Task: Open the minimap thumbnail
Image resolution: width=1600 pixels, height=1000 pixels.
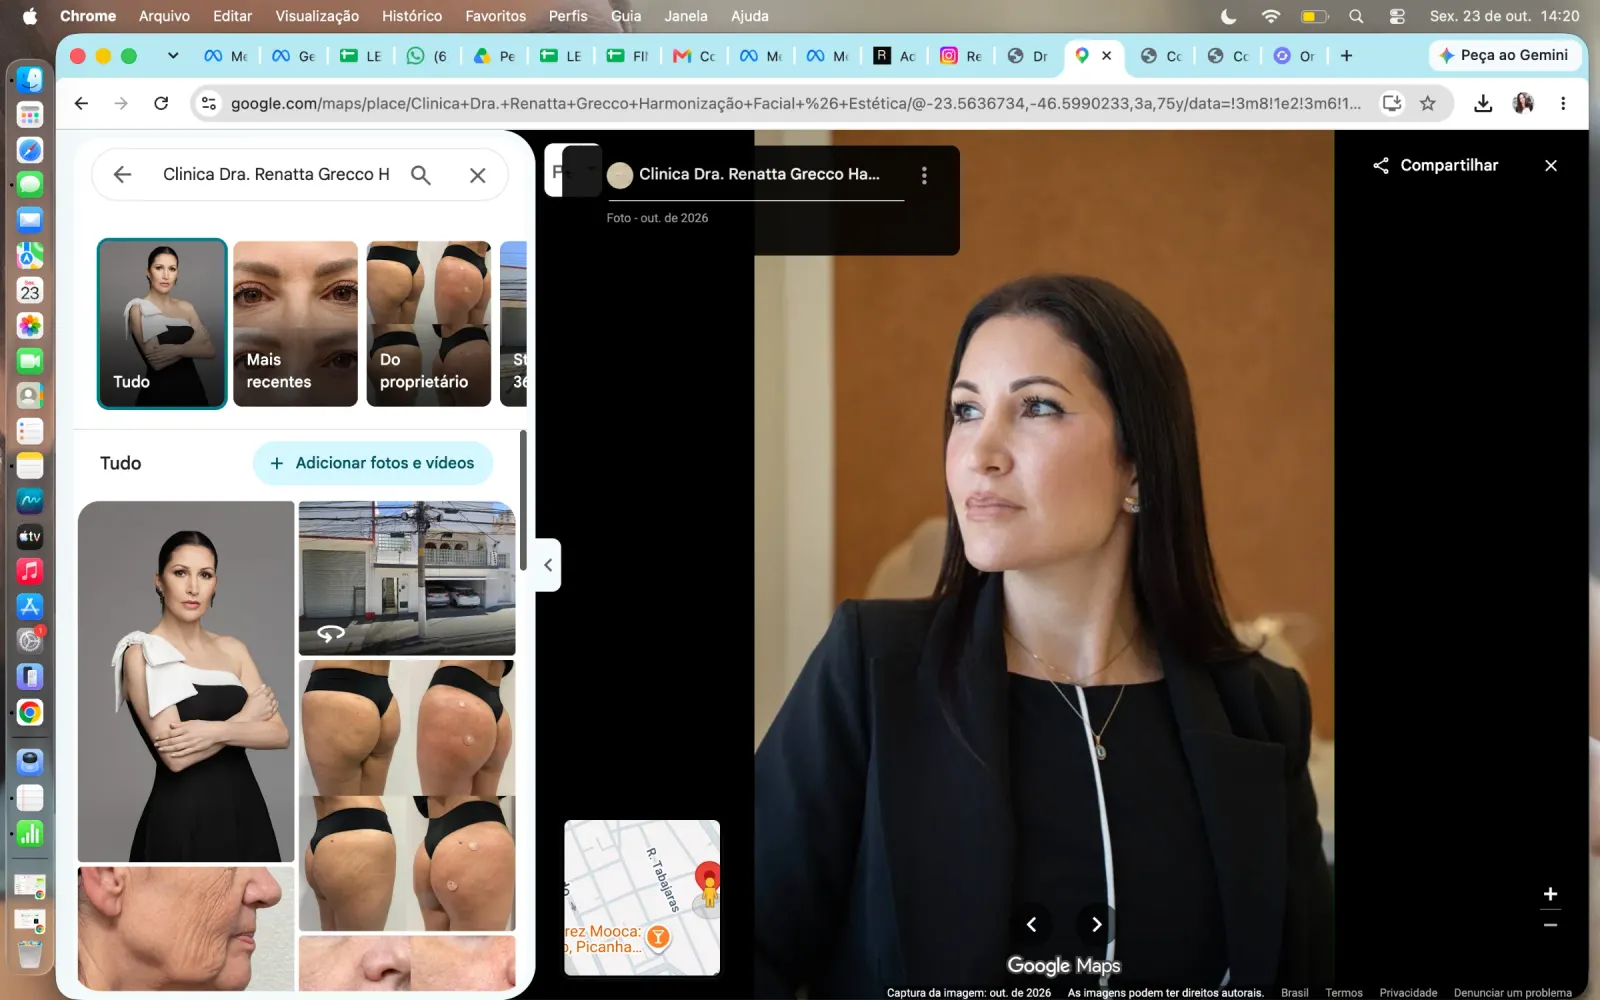Action: 642,898
